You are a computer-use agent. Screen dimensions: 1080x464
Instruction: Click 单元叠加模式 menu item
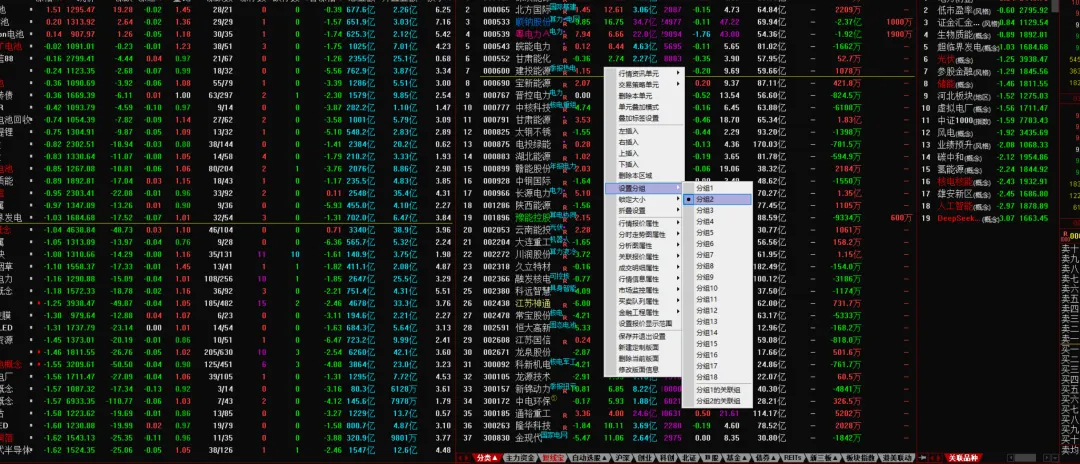click(x=644, y=107)
